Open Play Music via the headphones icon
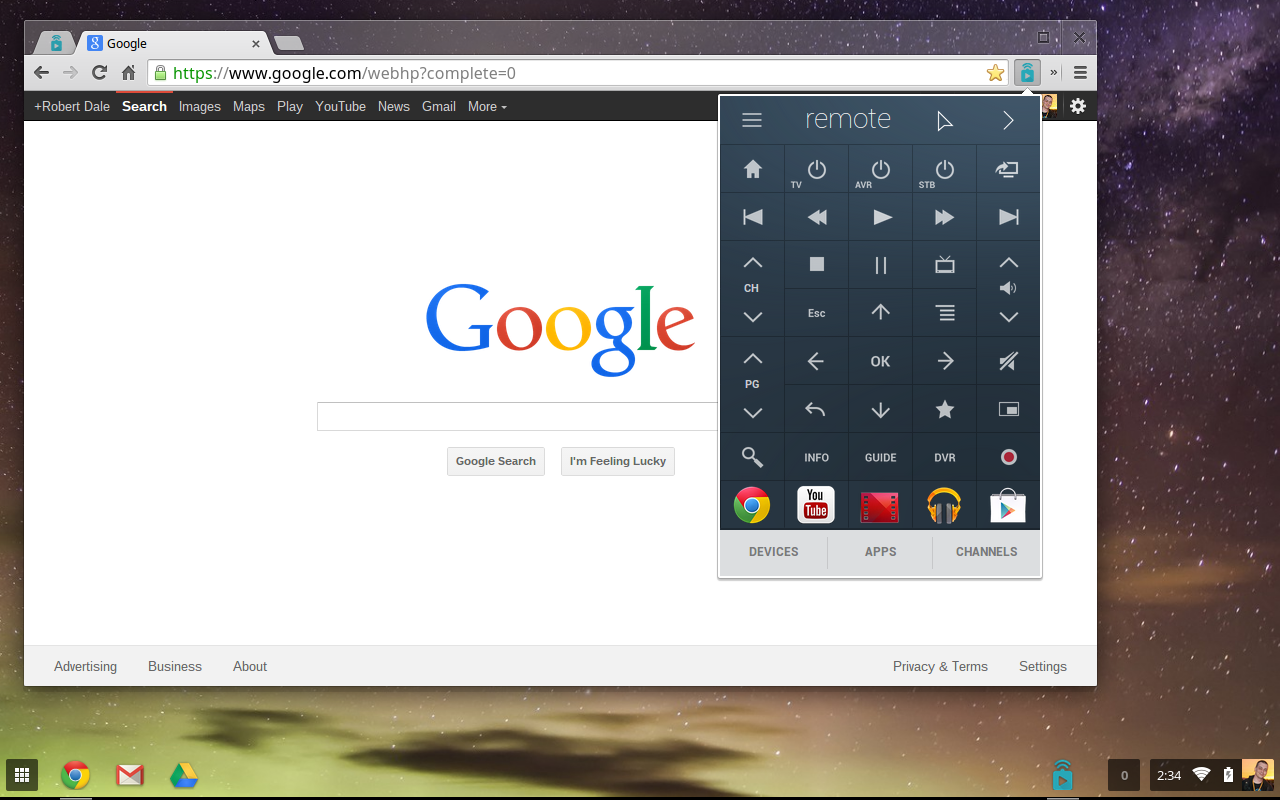The width and height of the screenshot is (1280, 800). tap(944, 505)
